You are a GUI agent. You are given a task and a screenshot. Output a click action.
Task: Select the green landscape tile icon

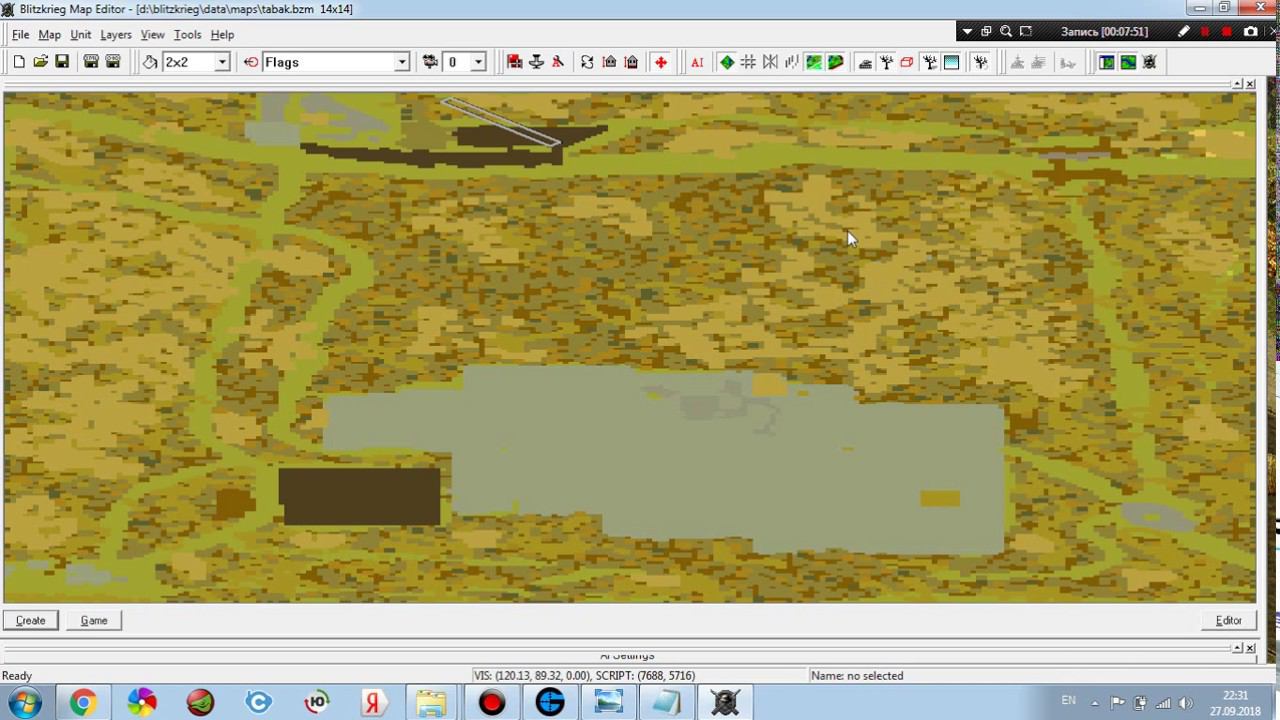[814, 62]
